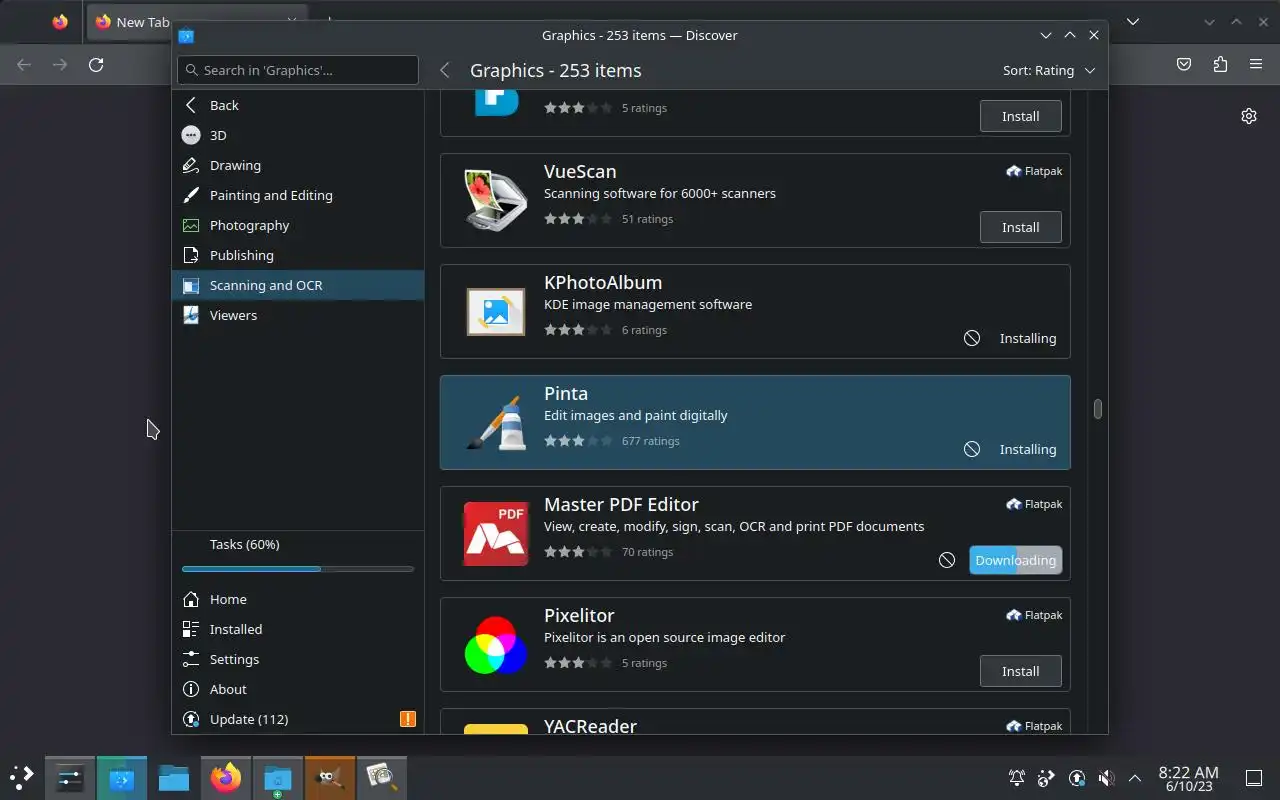Install Pixelitor
1280x800 pixels.
tap(1020, 671)
